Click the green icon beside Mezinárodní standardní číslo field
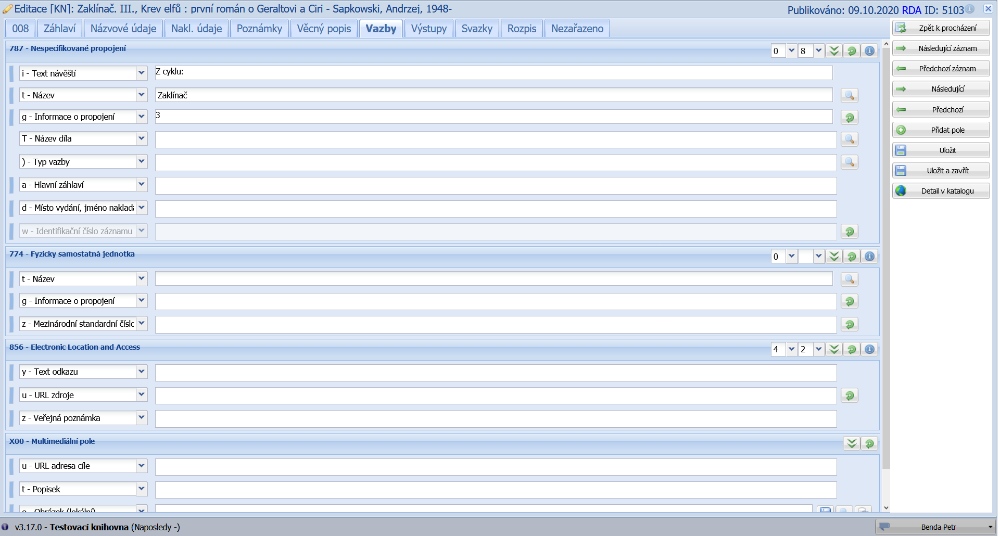Screen dimensions: 1000x536 849,324
